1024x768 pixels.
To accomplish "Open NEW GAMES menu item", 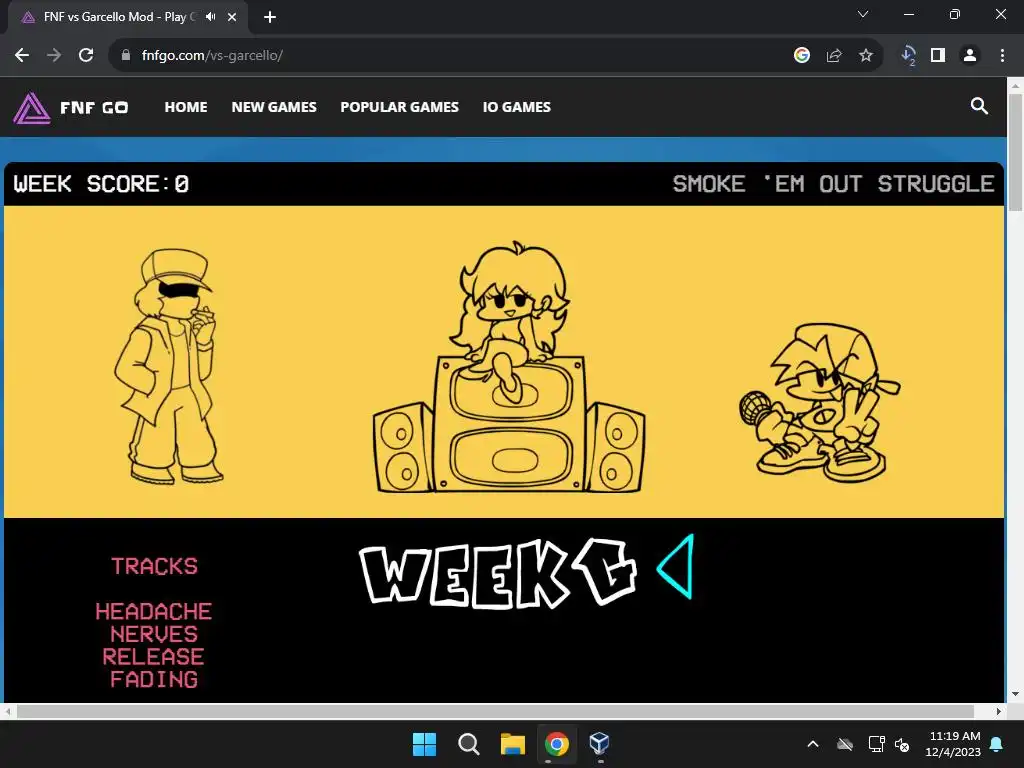I will (274, 107).
